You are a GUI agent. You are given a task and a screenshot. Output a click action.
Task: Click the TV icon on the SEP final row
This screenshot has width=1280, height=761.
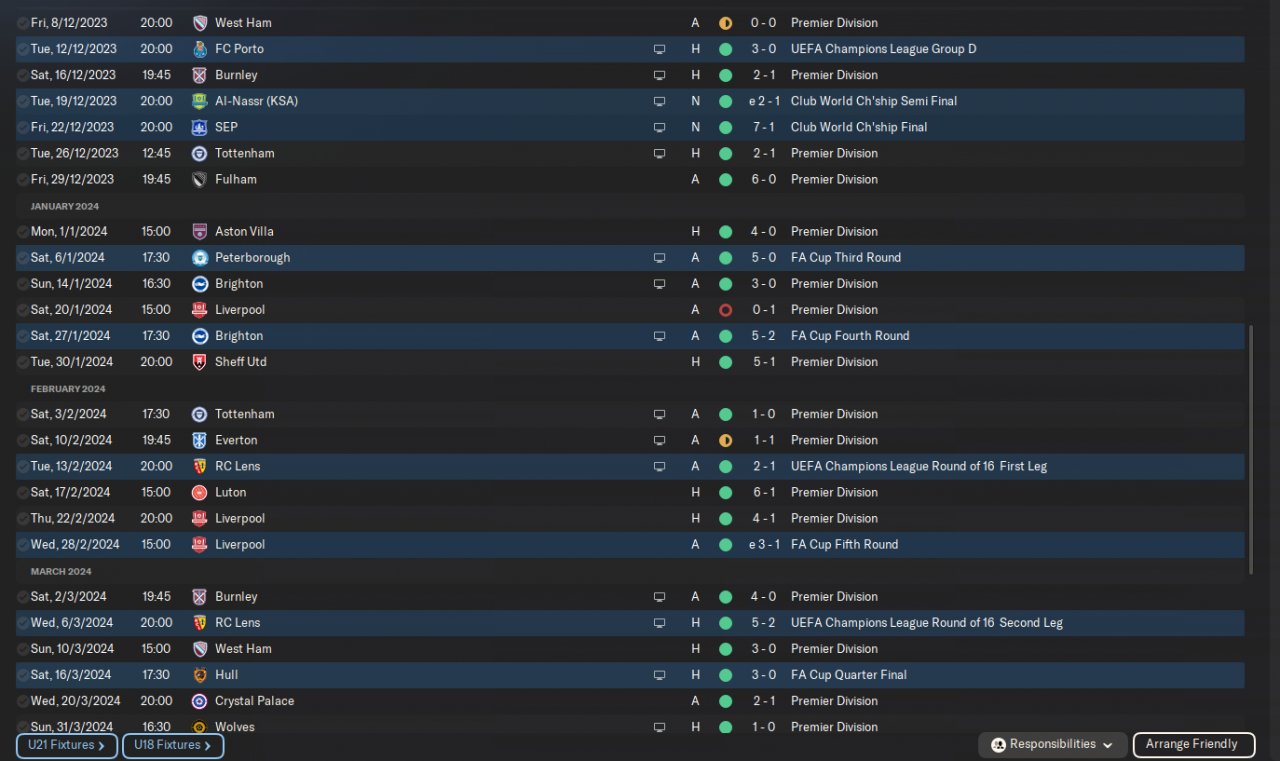(659, 127)
